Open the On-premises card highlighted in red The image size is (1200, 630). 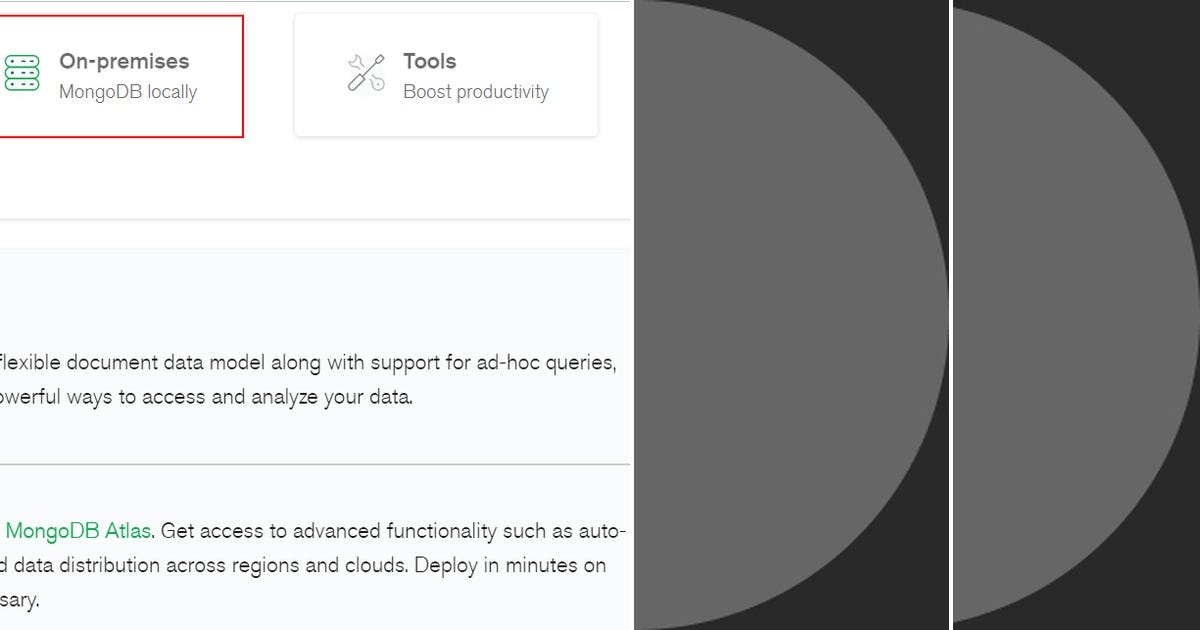[x=120, y=75]
